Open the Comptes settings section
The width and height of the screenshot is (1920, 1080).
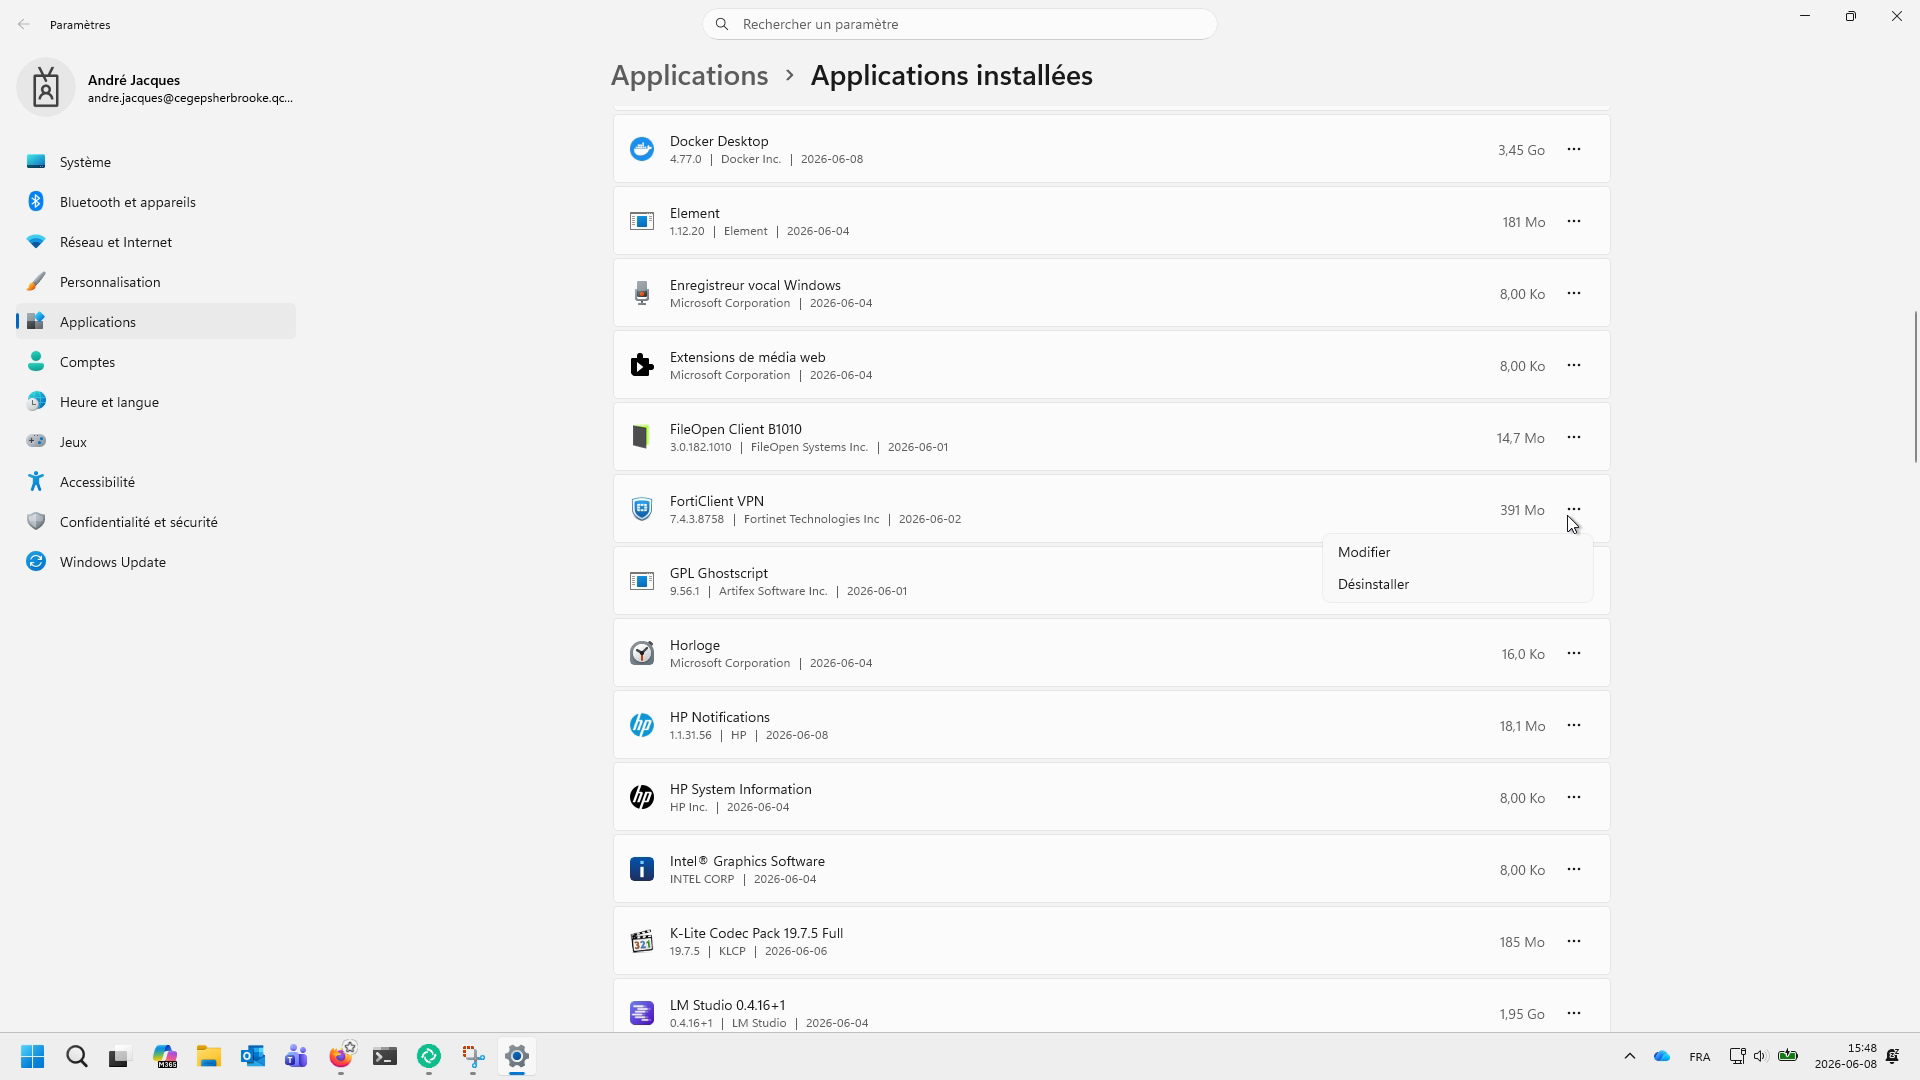point(156,362)
